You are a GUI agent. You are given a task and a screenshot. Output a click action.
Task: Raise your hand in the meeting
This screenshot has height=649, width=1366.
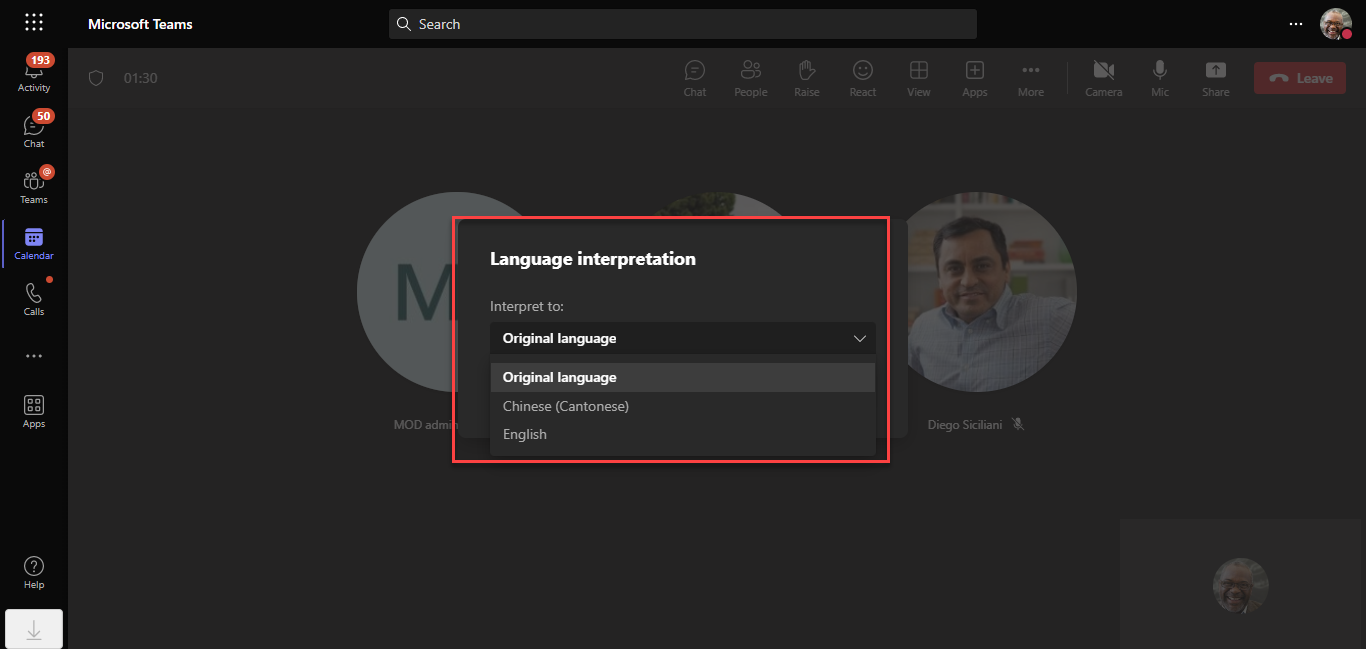[806, 77]
